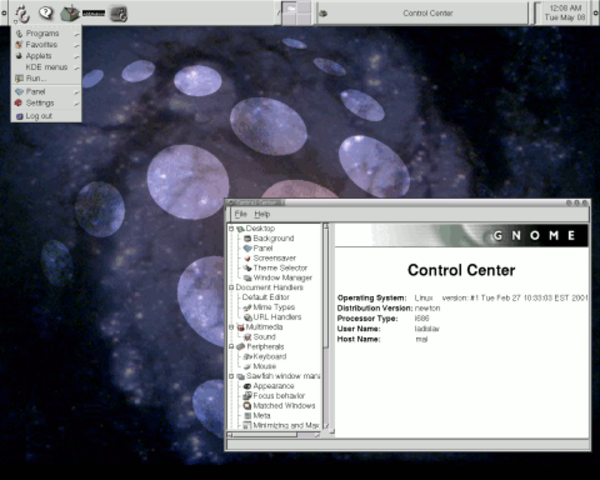The height and width of the screenshot is (480, 600).
Task: Open the GNOME foot main menu
Action: (x=22, y=14)
